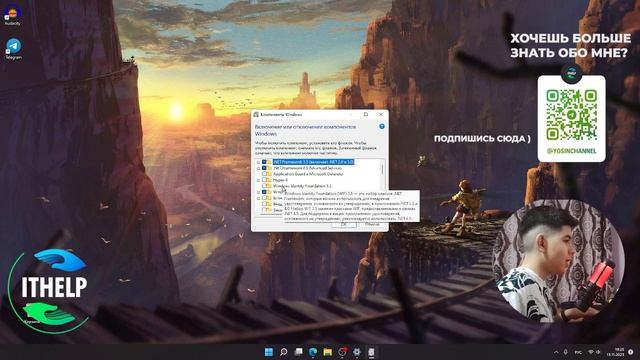The width and height of the screenshot is (640, 360).
Task: Enable the Hyper-V checkbox
Action: click(264, 180)
